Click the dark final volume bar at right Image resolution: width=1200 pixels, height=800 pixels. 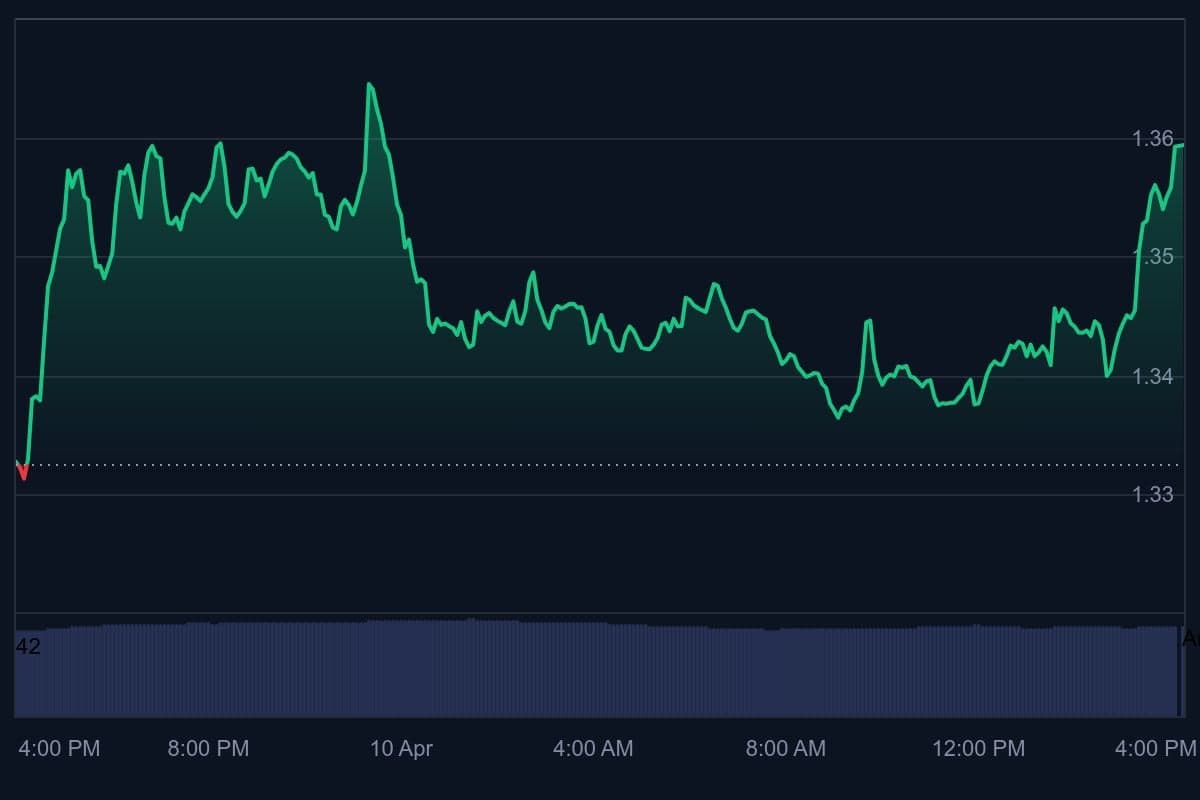(1177, 672)
